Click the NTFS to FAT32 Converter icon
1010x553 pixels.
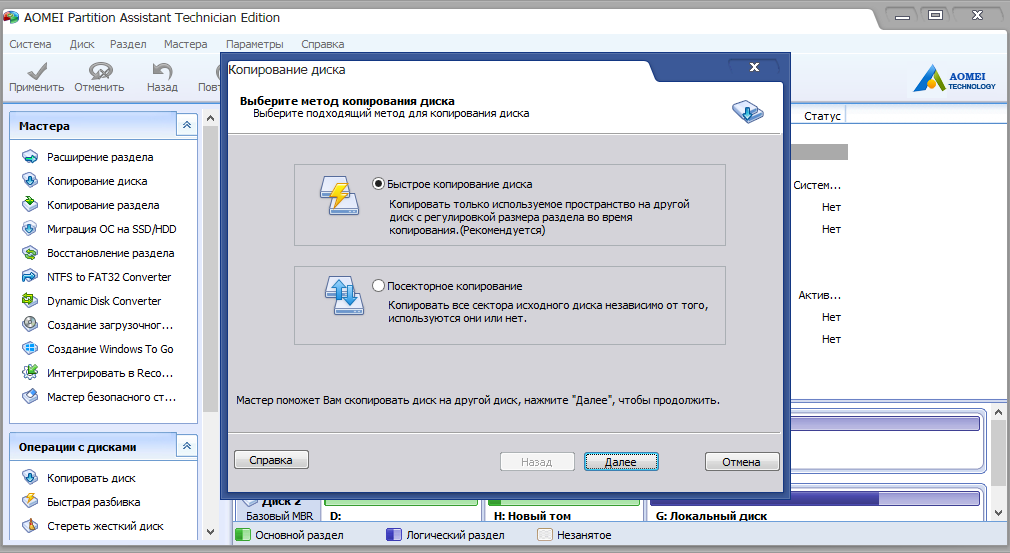tap(30, 277)
